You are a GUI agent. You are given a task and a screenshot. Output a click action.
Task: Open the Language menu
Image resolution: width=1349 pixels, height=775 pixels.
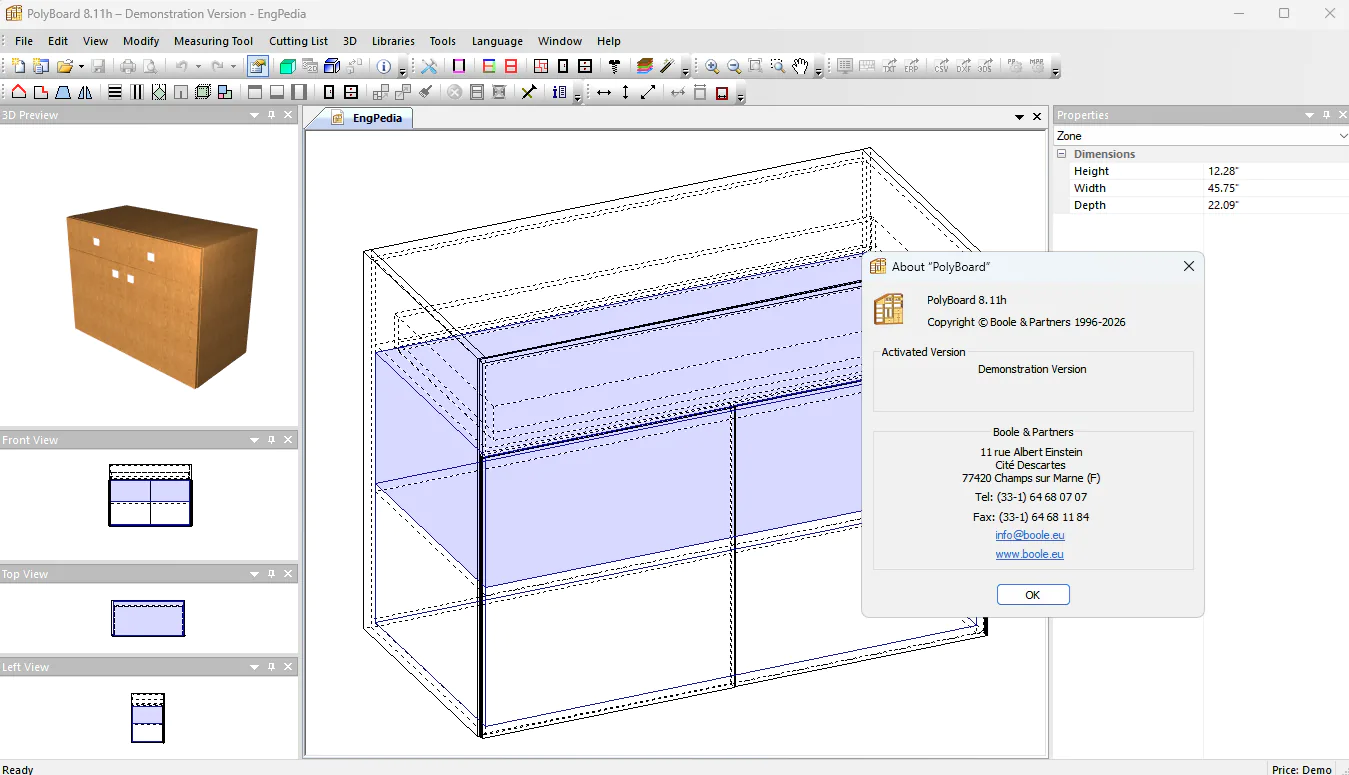[x=497, y=41]
